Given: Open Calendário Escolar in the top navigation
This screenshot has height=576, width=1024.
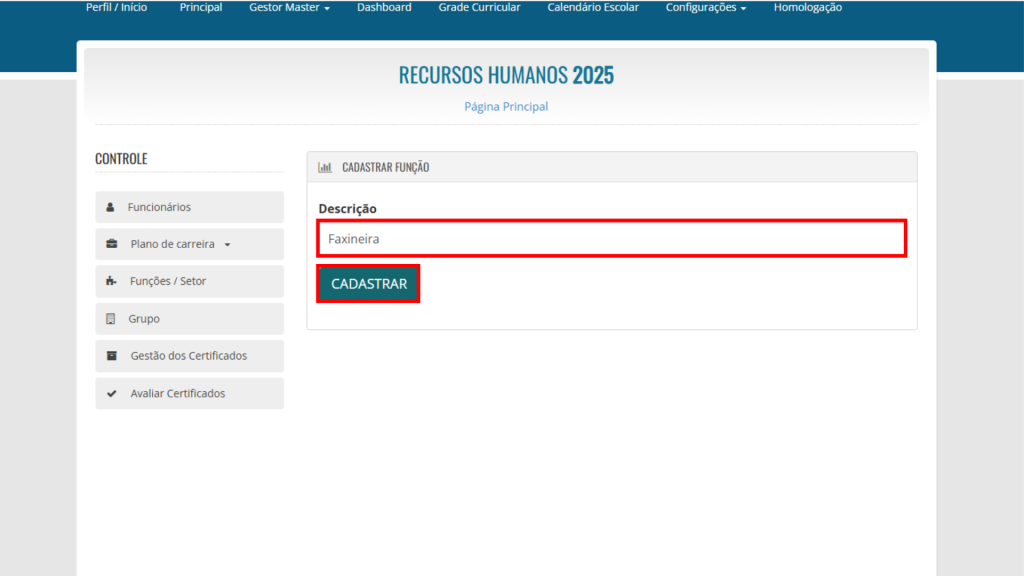Looking at the screenshot, I should 593,7.
